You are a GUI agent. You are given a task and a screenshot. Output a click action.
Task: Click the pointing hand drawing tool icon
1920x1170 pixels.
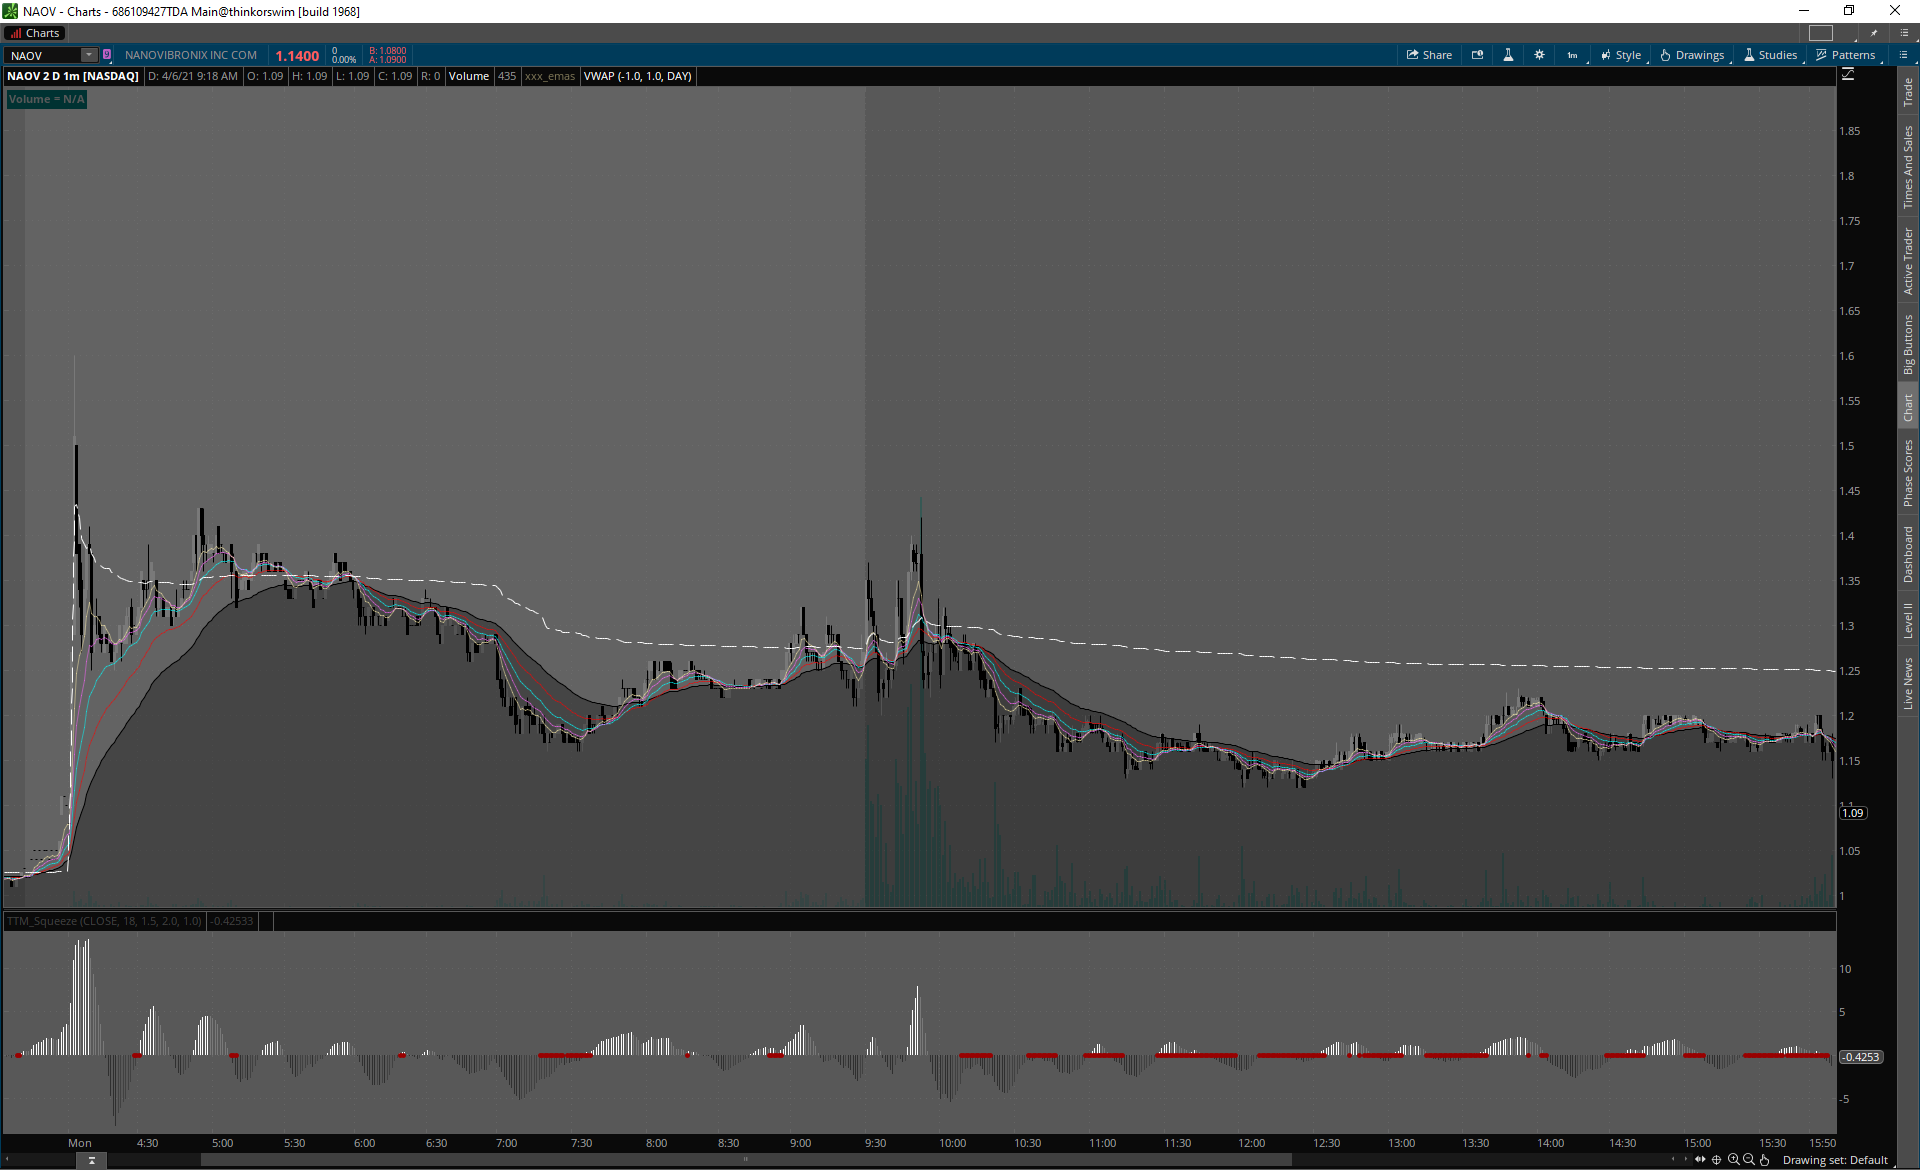tap(1765, 1160)
